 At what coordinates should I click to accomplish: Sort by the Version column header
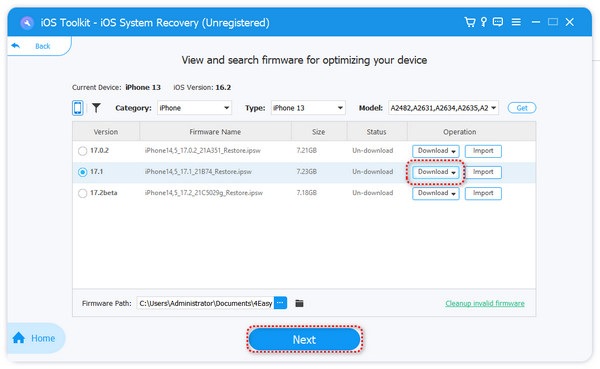pyautogui.click(x=106, y=132)
